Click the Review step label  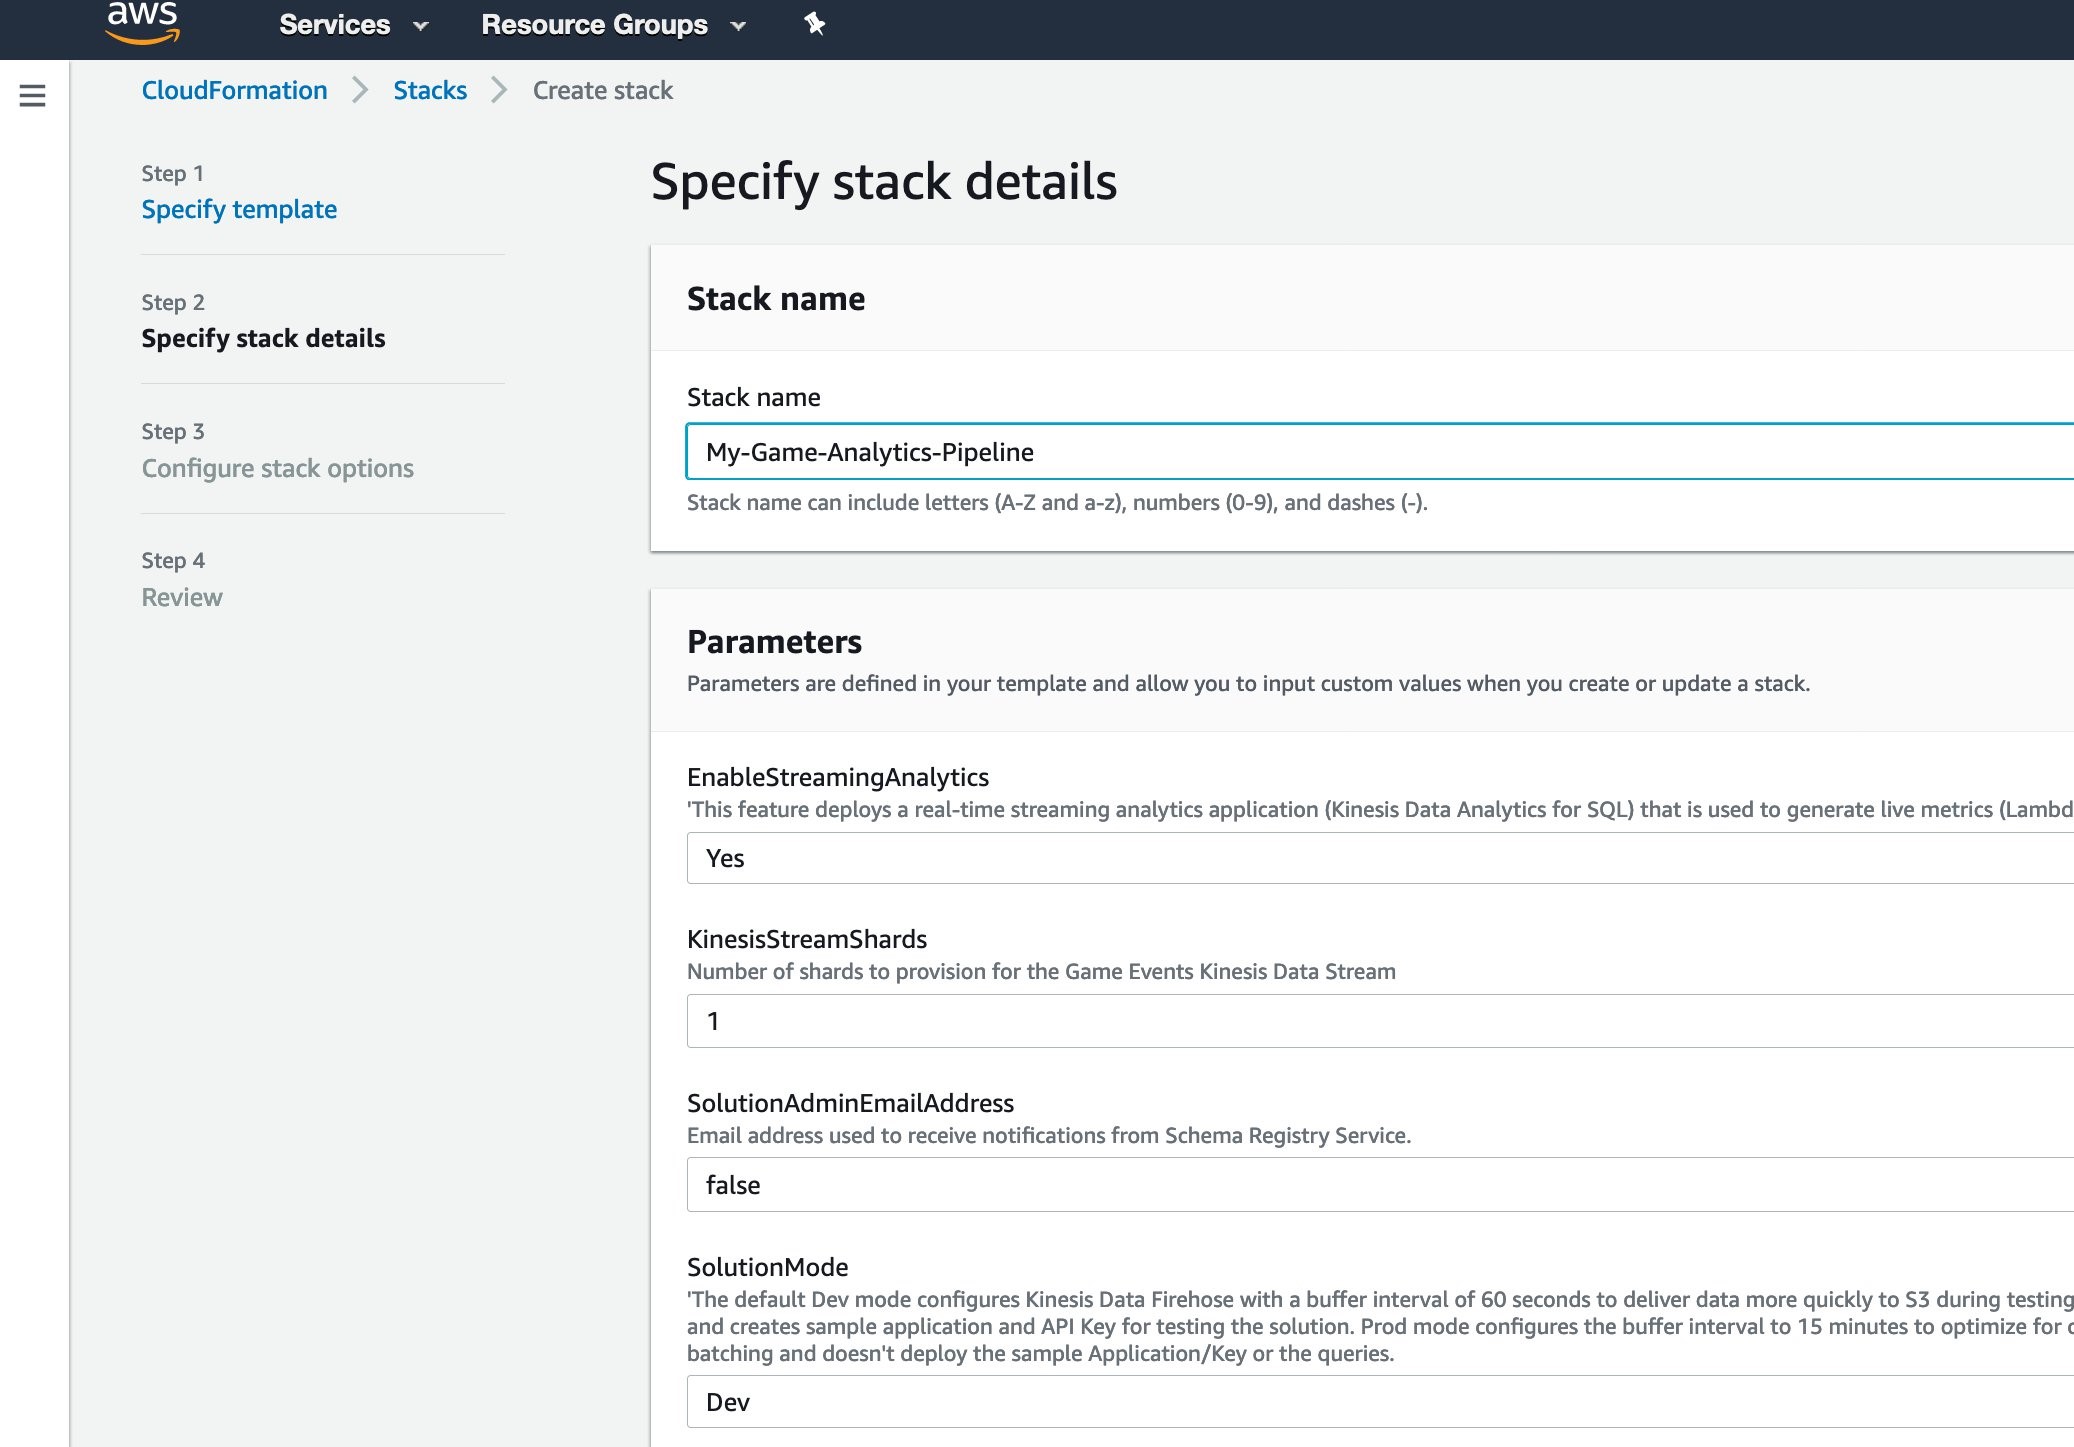pos(182,597)
